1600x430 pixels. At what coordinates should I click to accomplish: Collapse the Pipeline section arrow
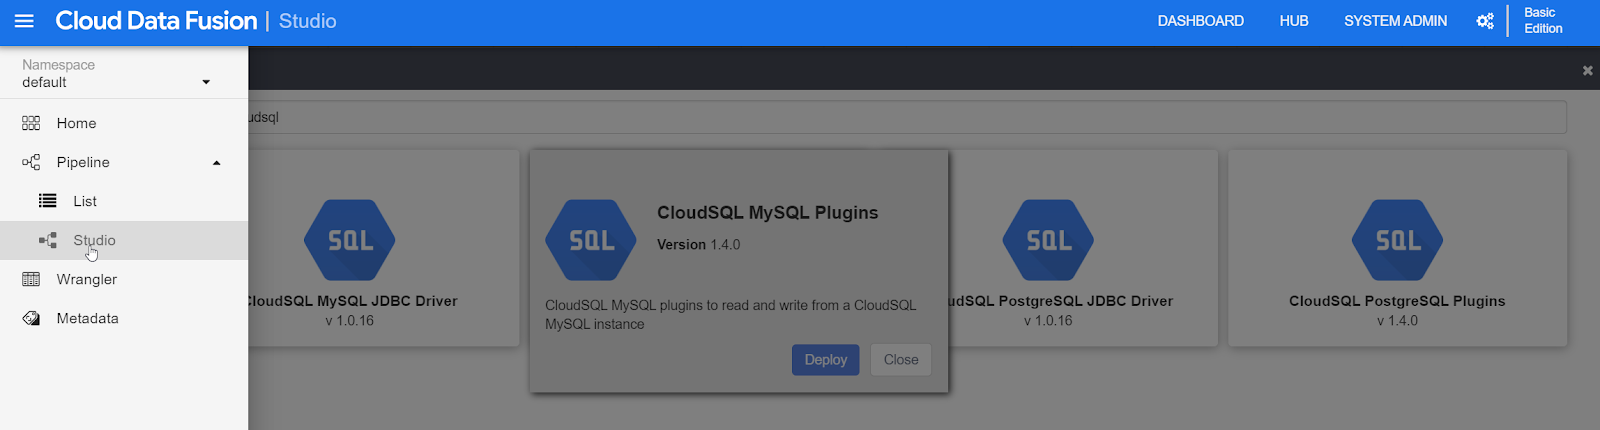click(x=217, y=163)
